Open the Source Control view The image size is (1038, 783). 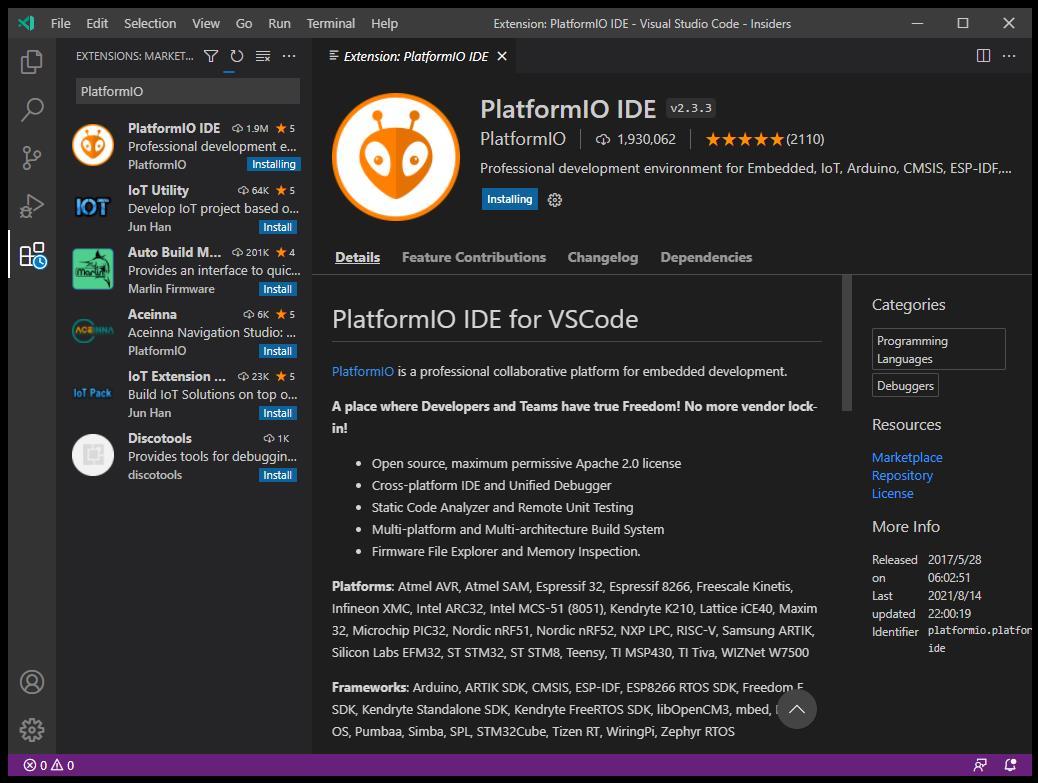tap(32, 158)
